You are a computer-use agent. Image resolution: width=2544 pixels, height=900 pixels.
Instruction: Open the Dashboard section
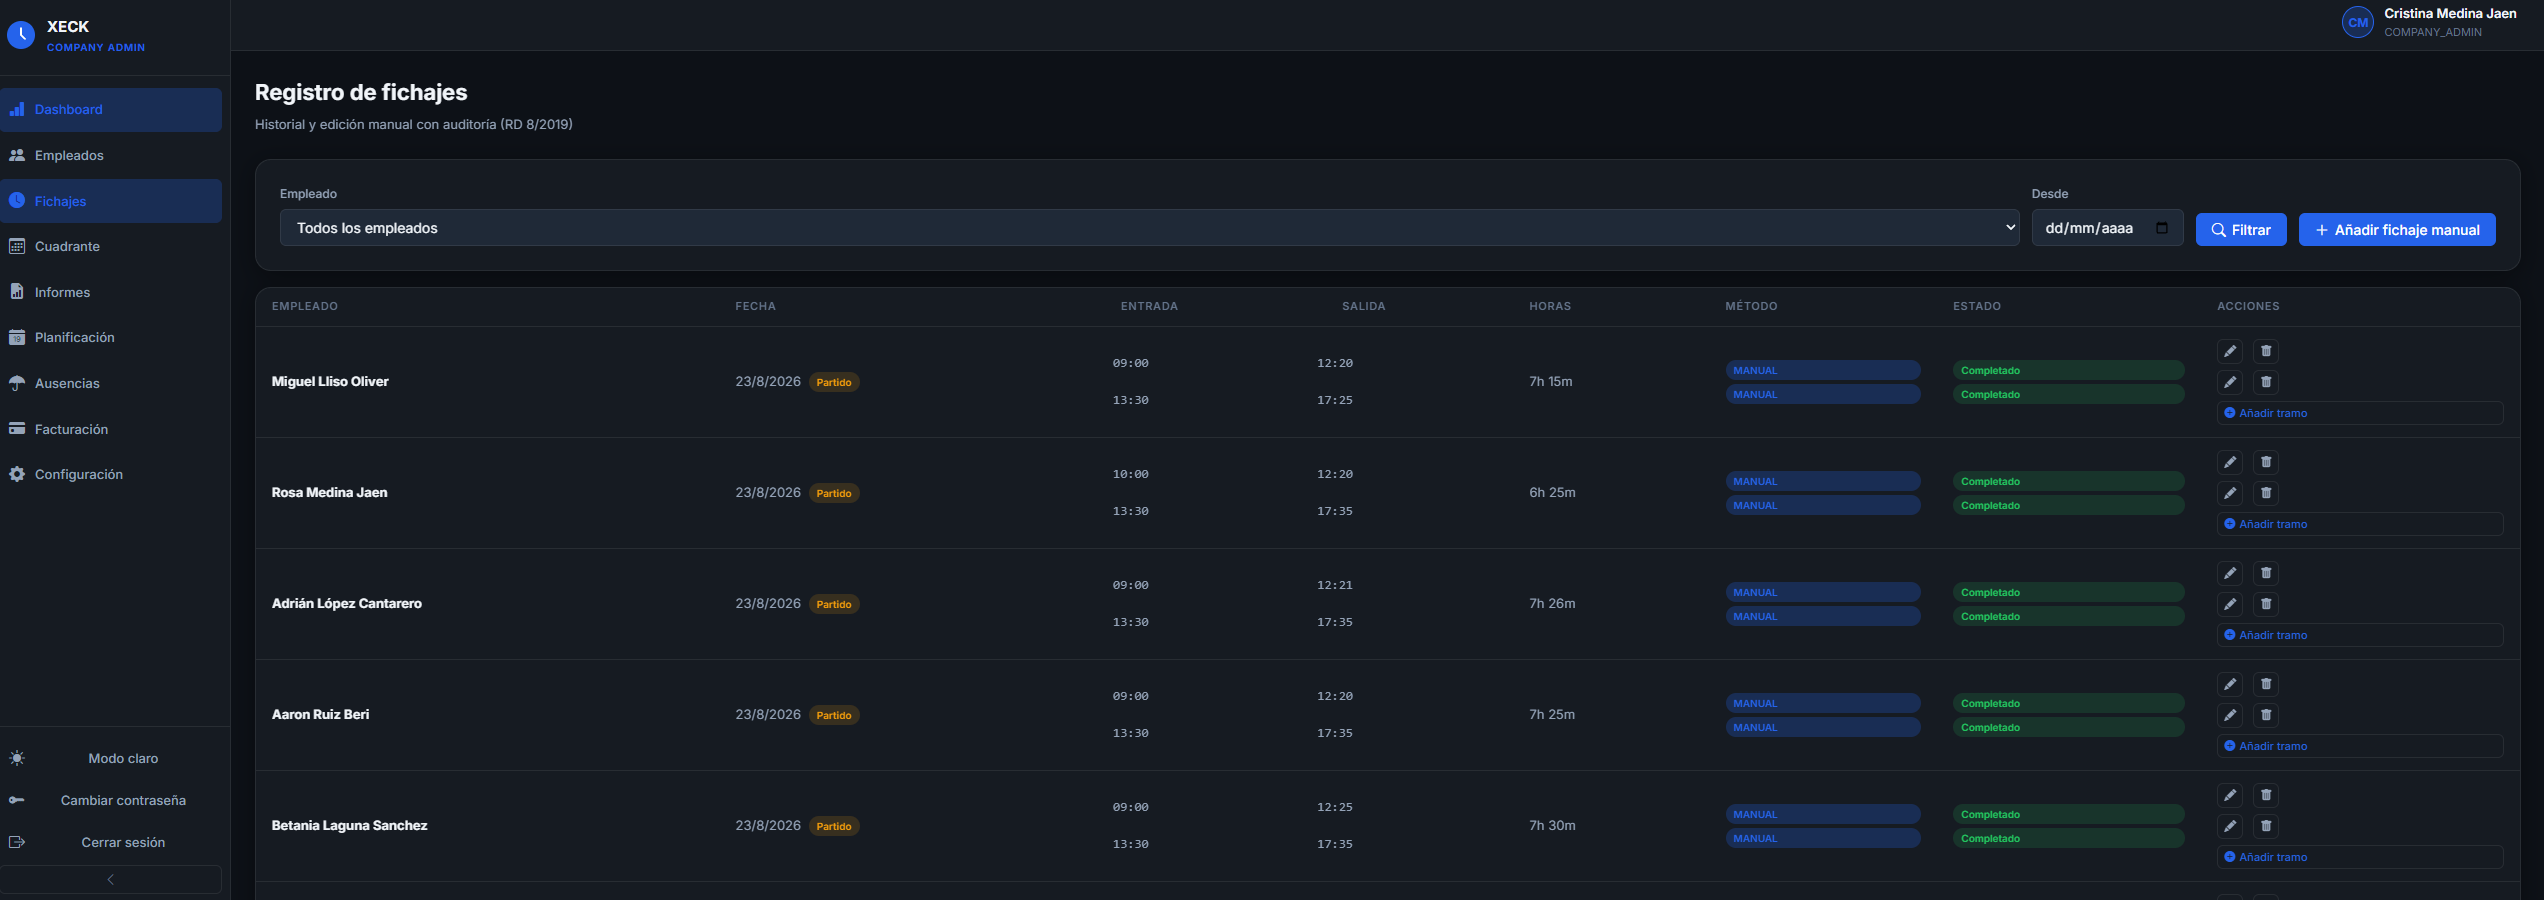pyautogui.click(x=111, y=110)
